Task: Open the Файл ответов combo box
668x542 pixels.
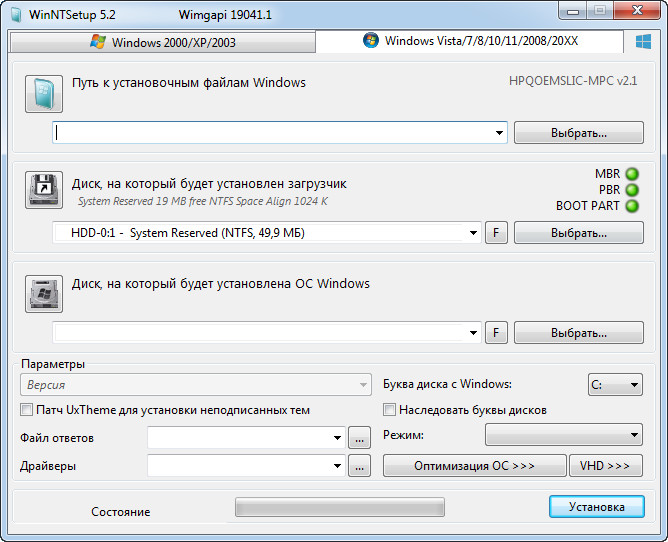Action: pos(247,438)
